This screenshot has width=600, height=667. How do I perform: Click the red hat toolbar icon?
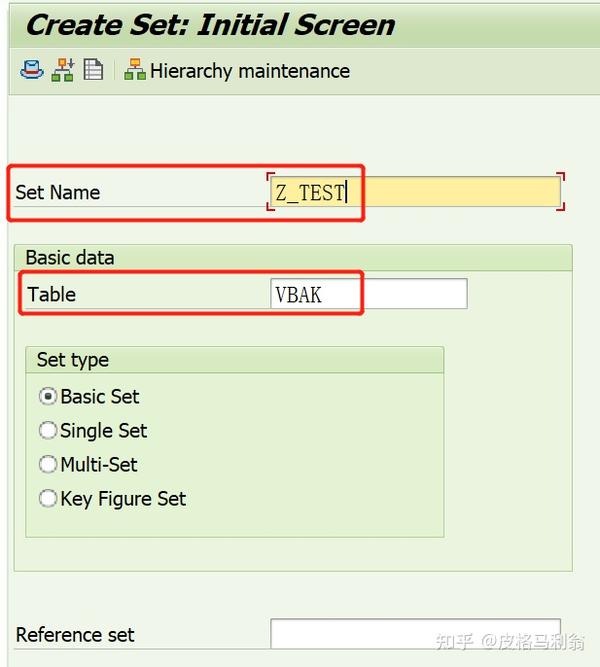click(x=32, y=70)
